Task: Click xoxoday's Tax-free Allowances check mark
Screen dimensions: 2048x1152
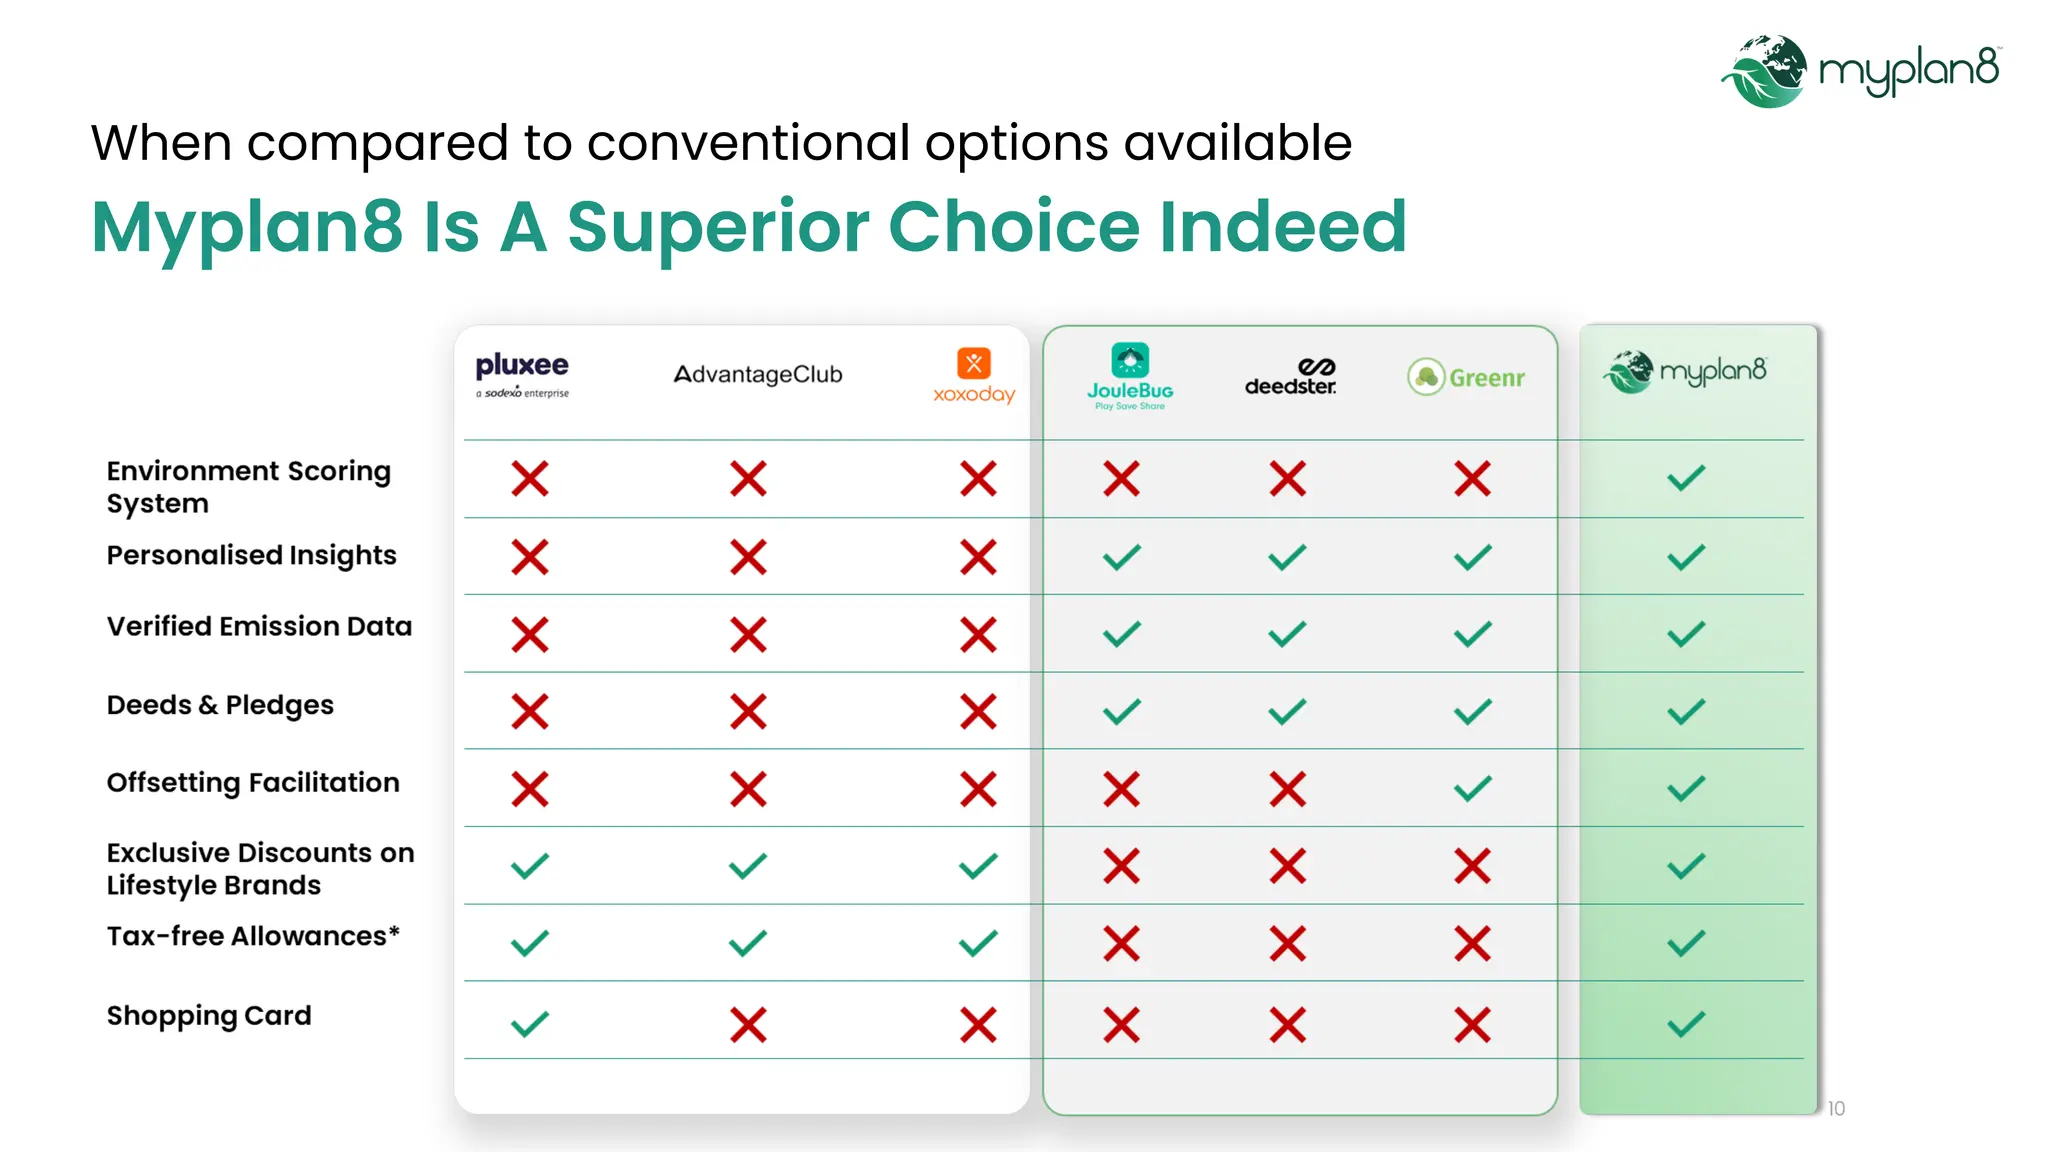Action: coord(978,943)
